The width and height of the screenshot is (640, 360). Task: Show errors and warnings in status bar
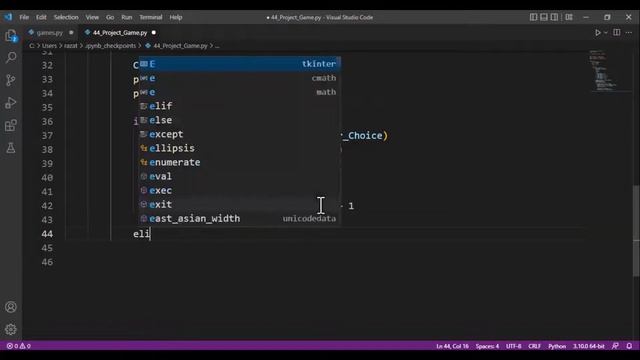(18, 346)
